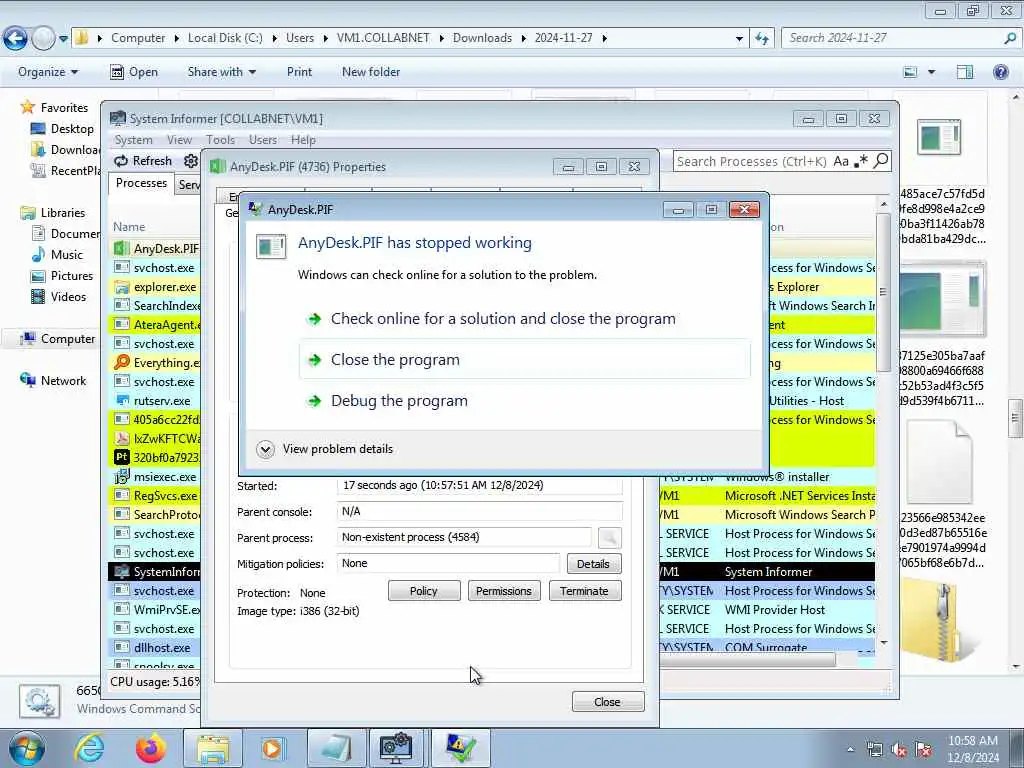The height and width of the screenshot is (768, 1024).
Task: Open address bar history dropdown
Action: click(739, 39)
